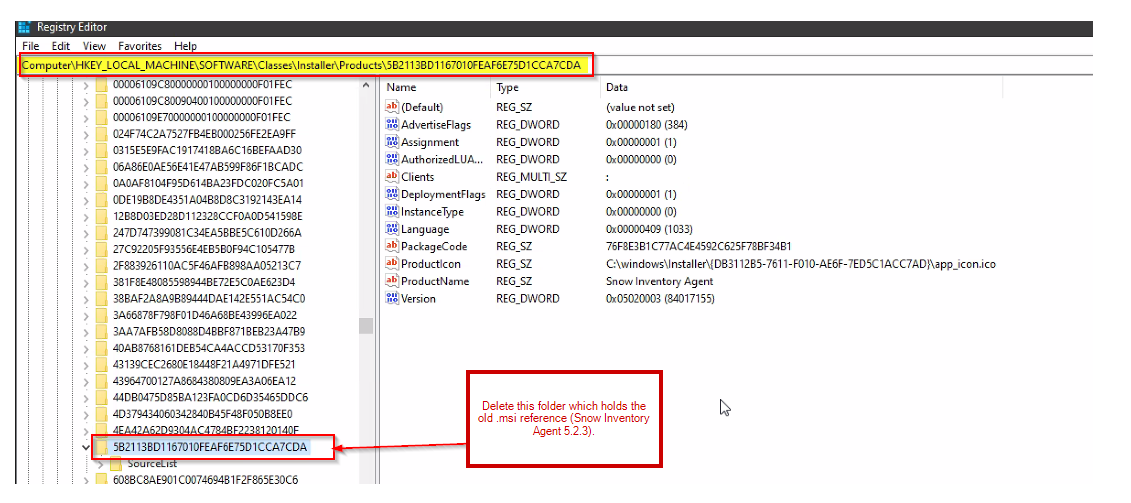Image resolution: width=1131 pixels, height=503 pixels.
Task: Select key 4D379434060342840B45F48F050B8EE0
Action: pos(203,414)
